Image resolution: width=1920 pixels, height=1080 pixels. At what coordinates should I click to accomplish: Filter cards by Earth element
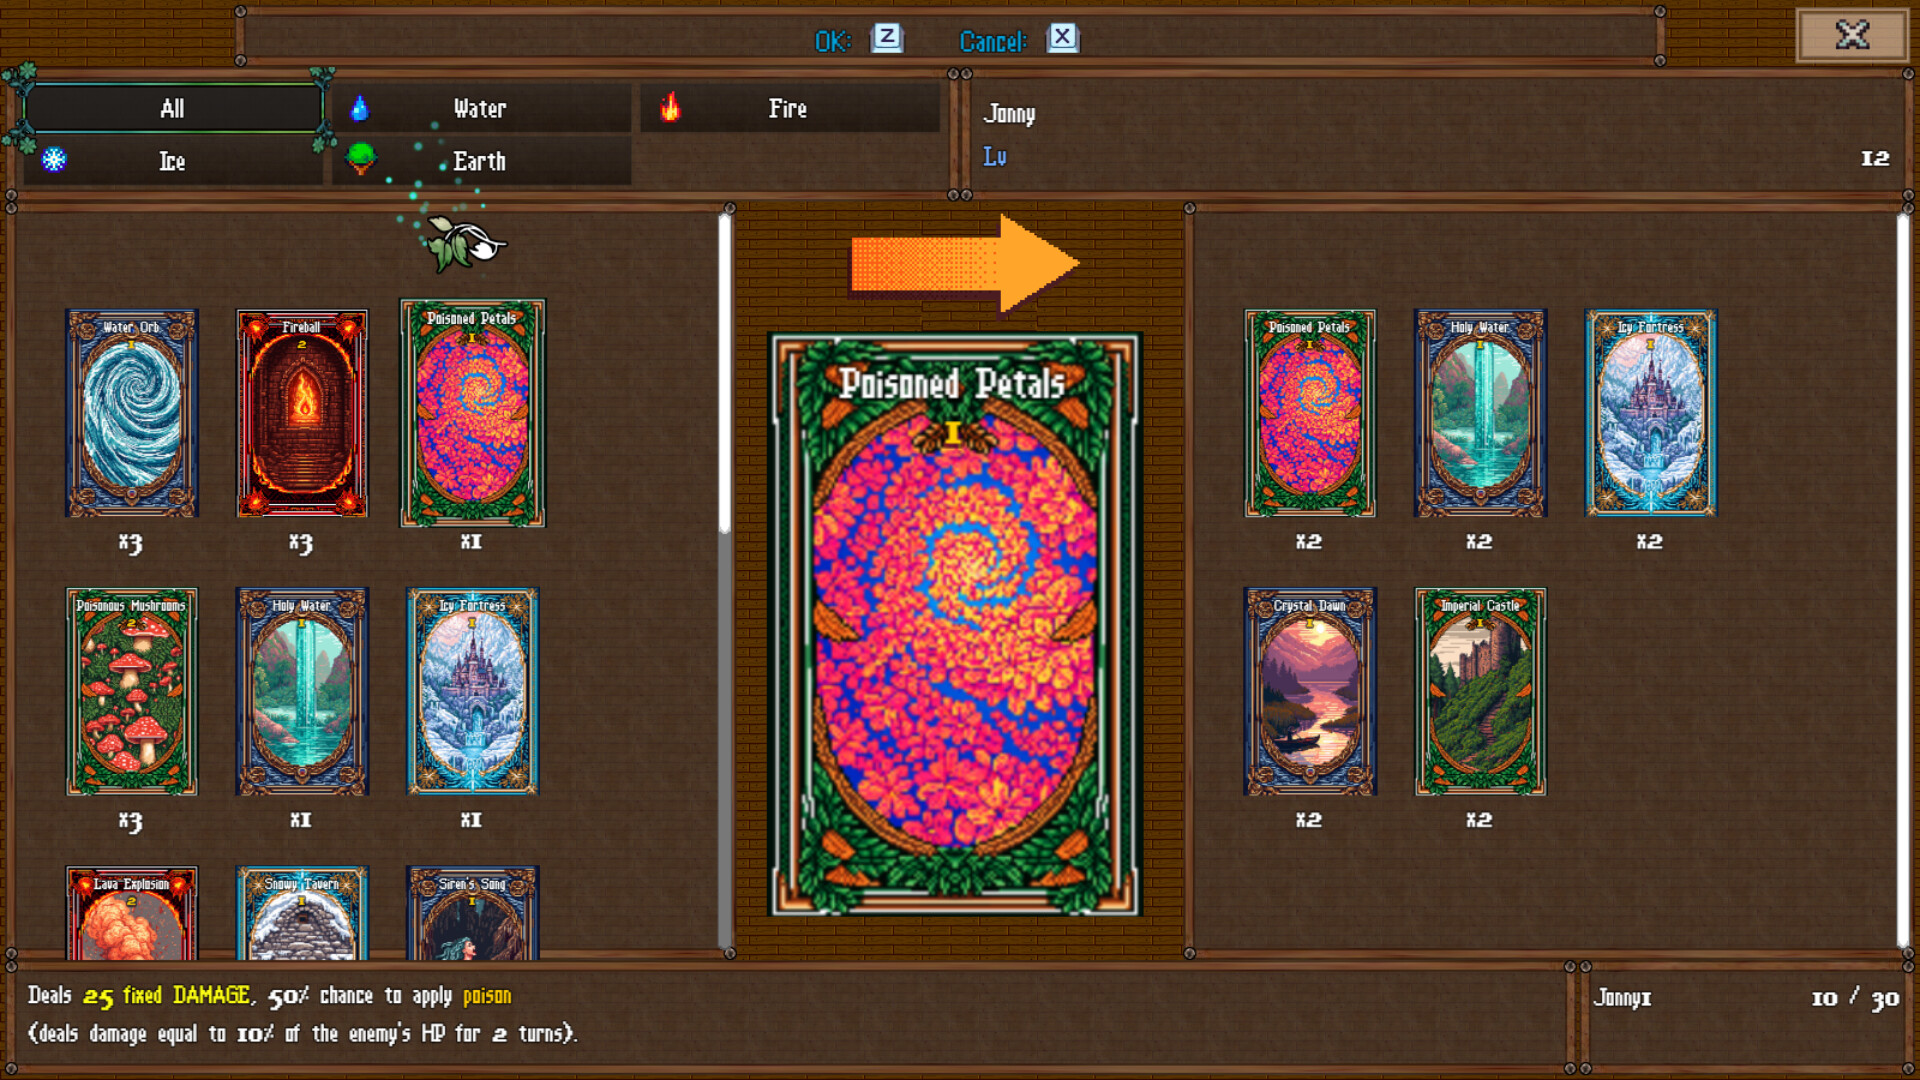(481, 161)
